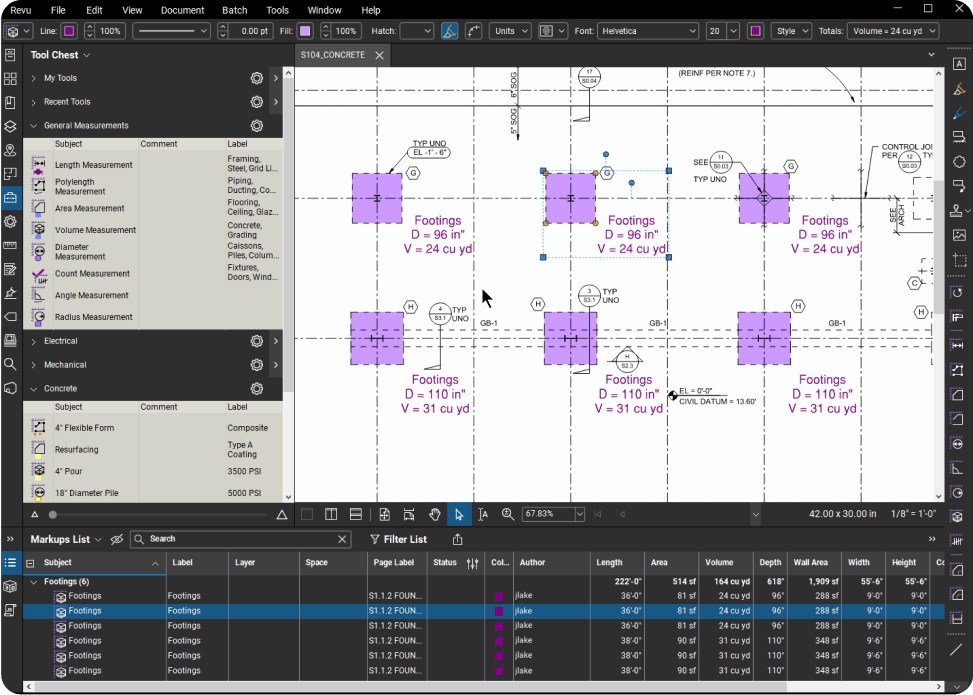
Task: Switch to side-by-side split view
Action: coord(331,514)
